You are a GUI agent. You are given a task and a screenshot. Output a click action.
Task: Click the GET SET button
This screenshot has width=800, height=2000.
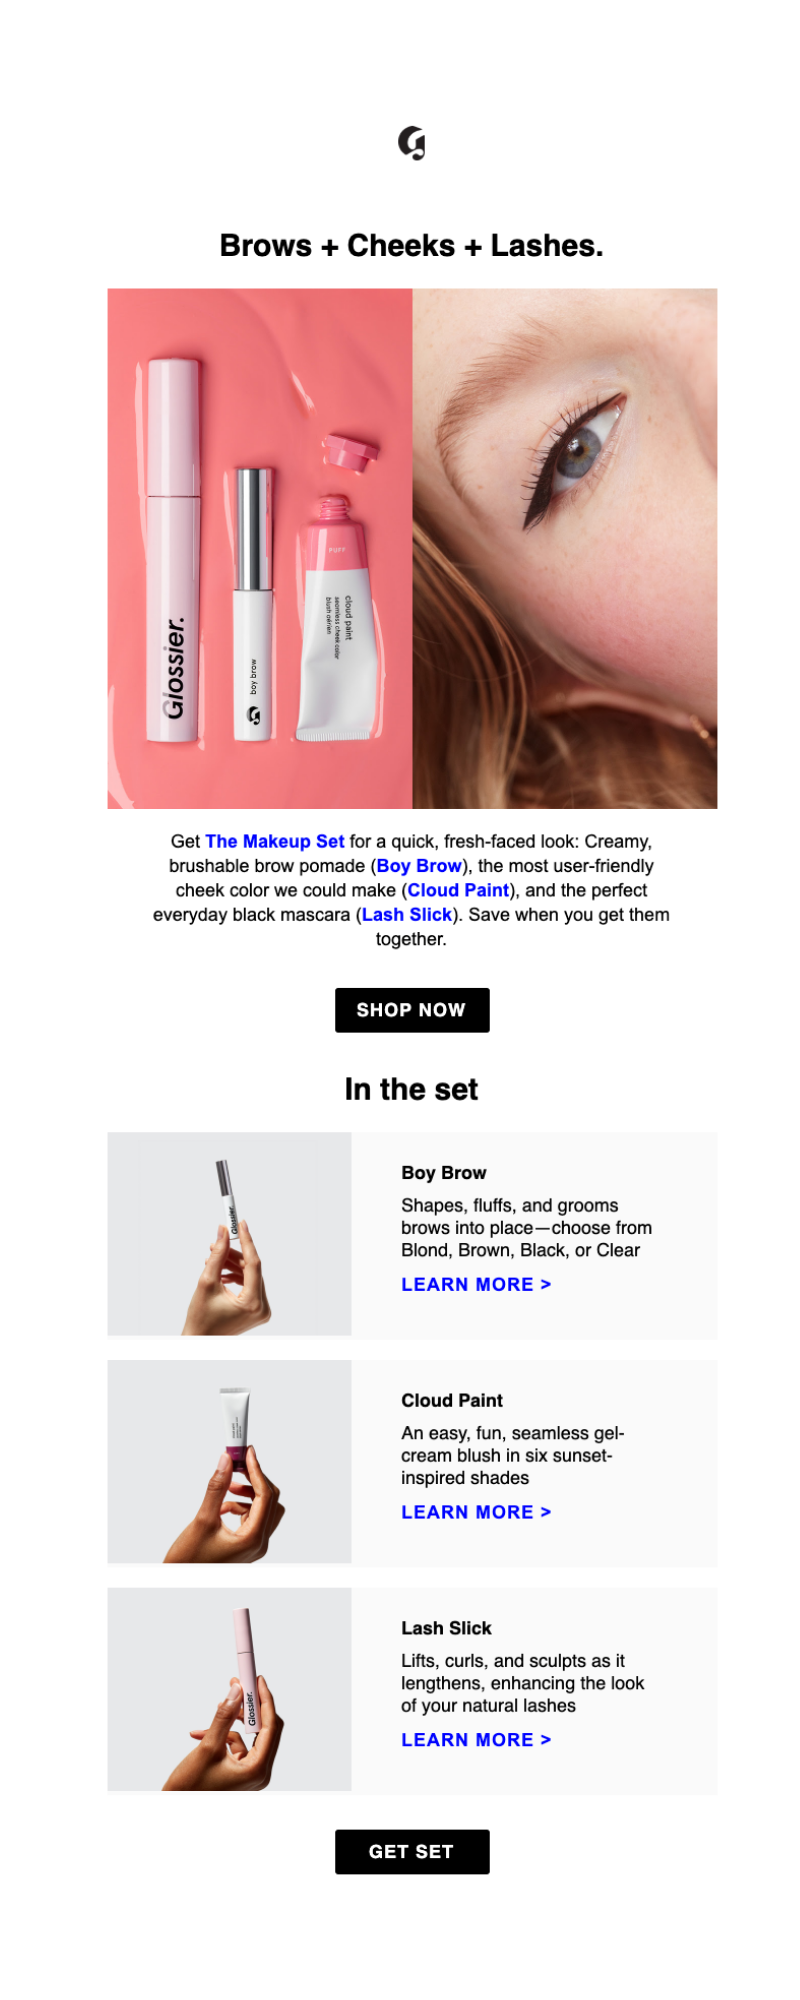[412, 1852]
